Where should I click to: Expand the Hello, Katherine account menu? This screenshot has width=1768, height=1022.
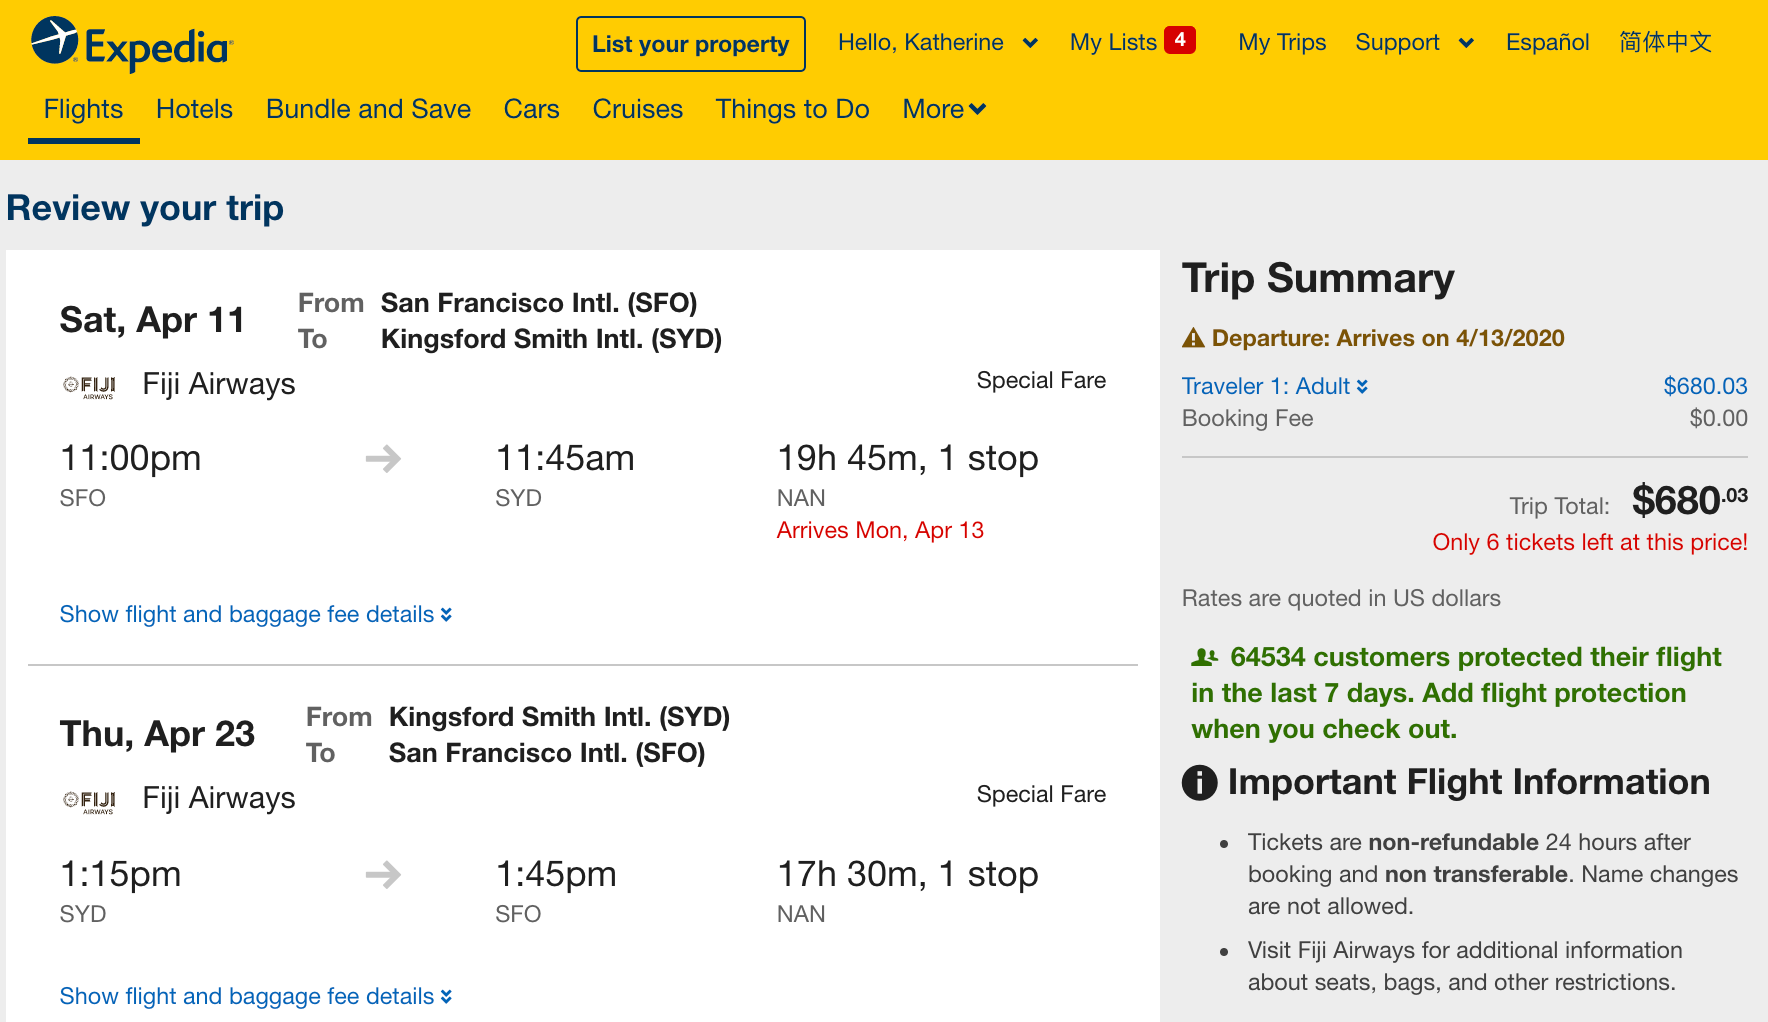point(937,43)
